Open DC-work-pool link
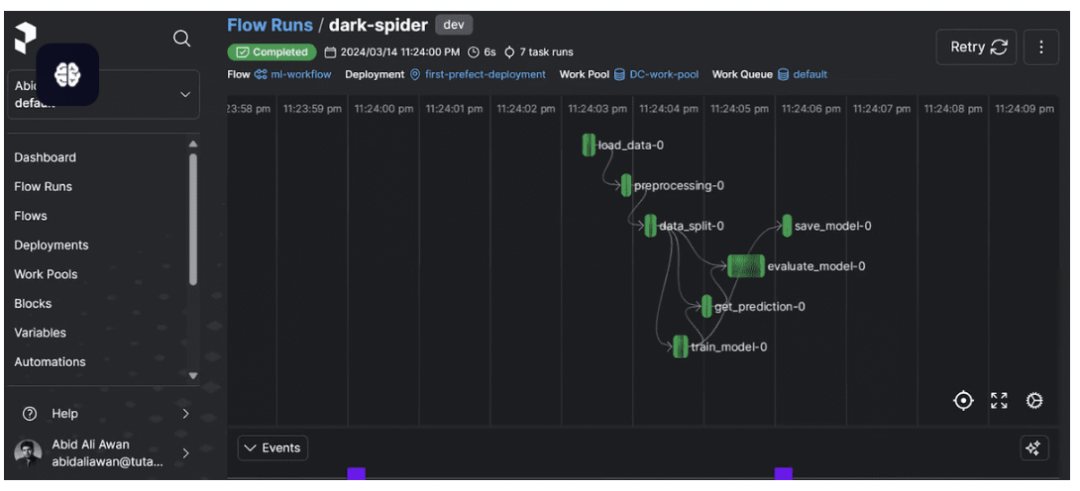The image size is (1080, 491). [664, 74]
